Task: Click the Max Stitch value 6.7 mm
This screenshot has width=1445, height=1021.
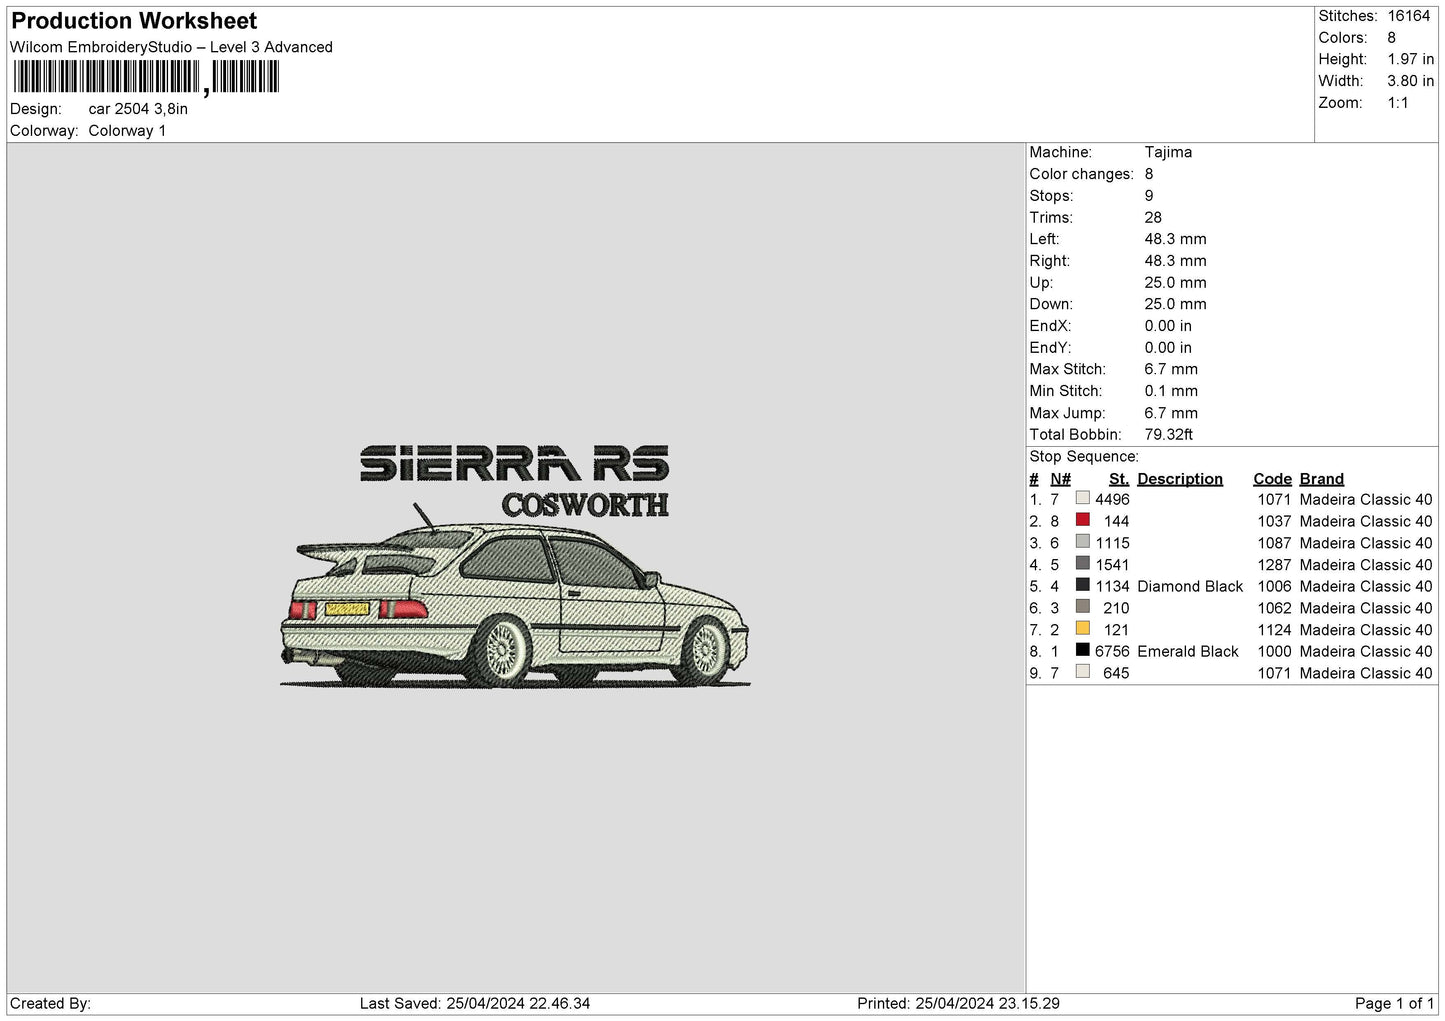Action: tap(1171, 369)
